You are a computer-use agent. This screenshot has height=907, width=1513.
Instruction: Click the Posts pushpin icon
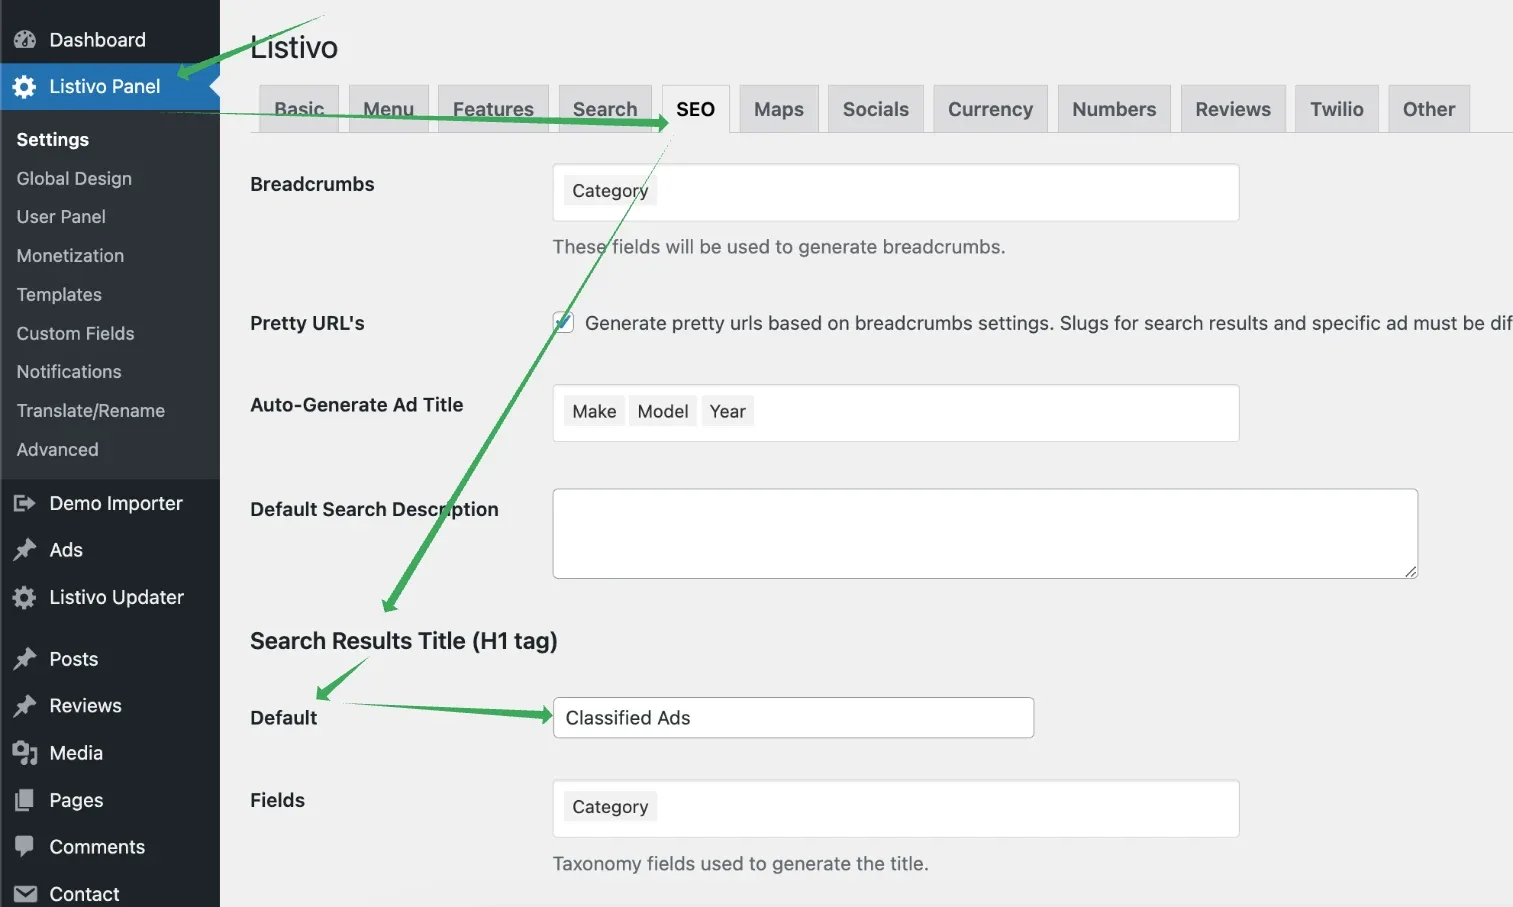[x=25, y=659]
